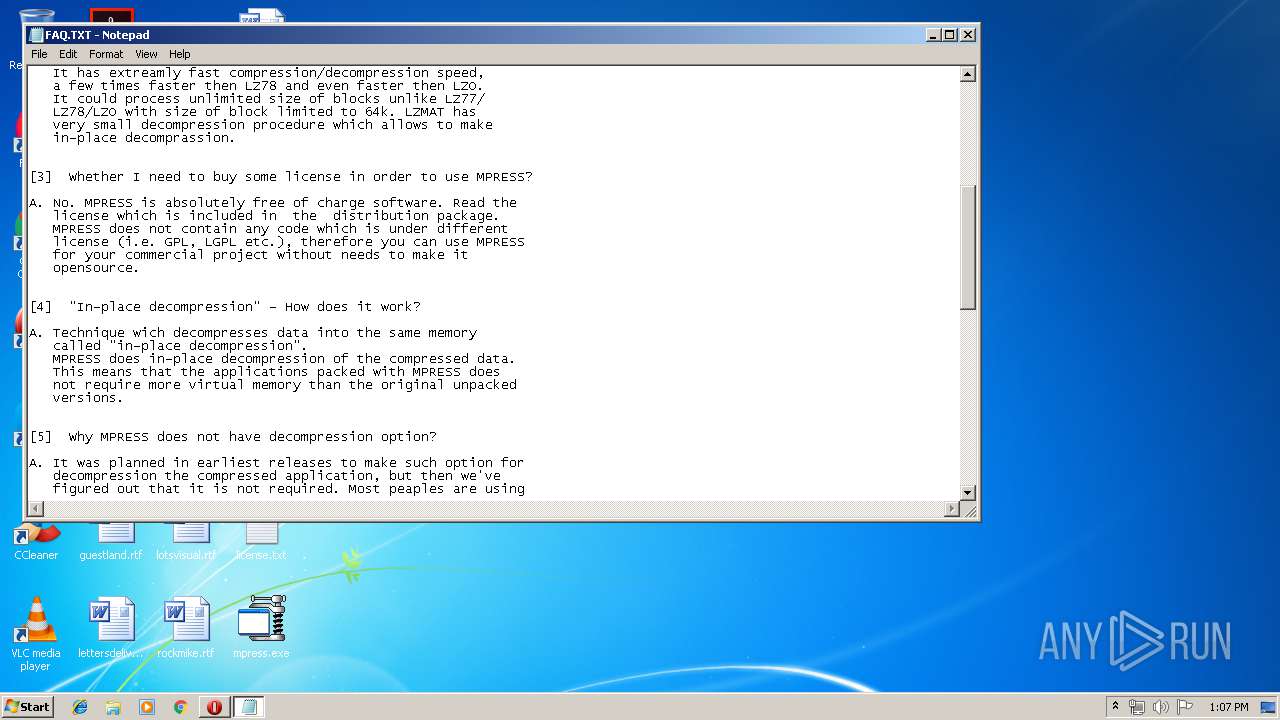Open Action Center flag icon
The image size is (1280, 720).
tap(1185, 707)
